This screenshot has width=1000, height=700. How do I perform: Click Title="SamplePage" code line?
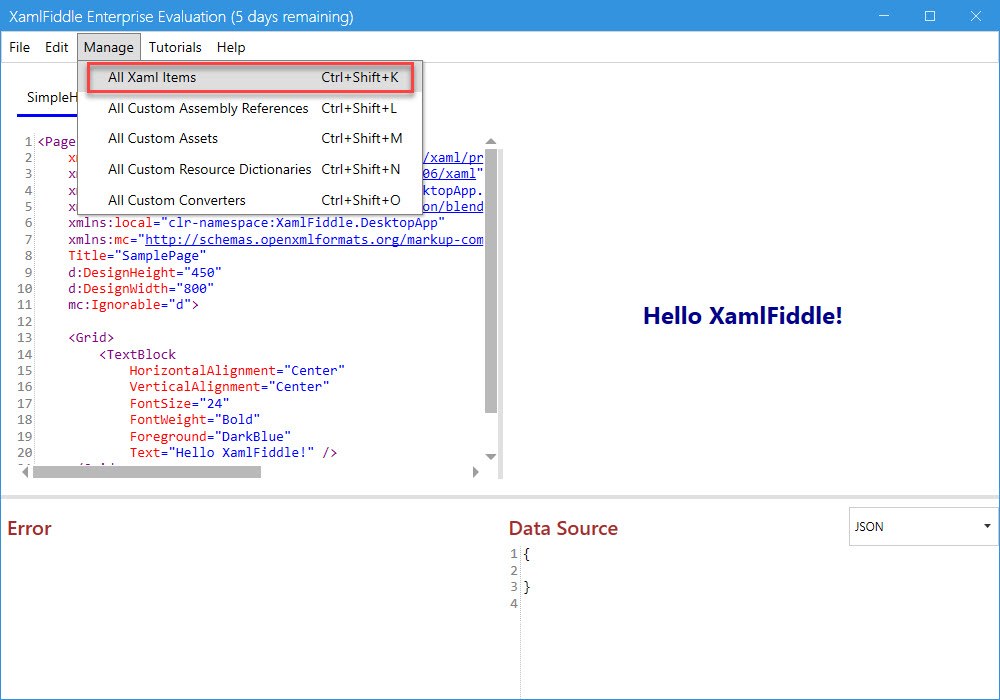pos(137,256)
